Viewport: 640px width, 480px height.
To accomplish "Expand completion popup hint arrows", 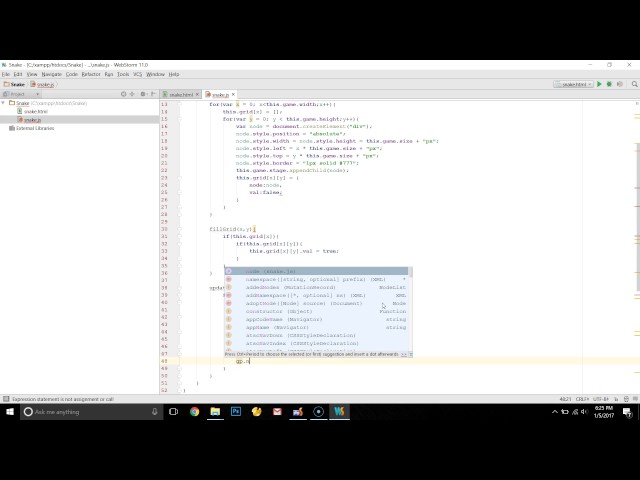I will (x=404, y=354).
